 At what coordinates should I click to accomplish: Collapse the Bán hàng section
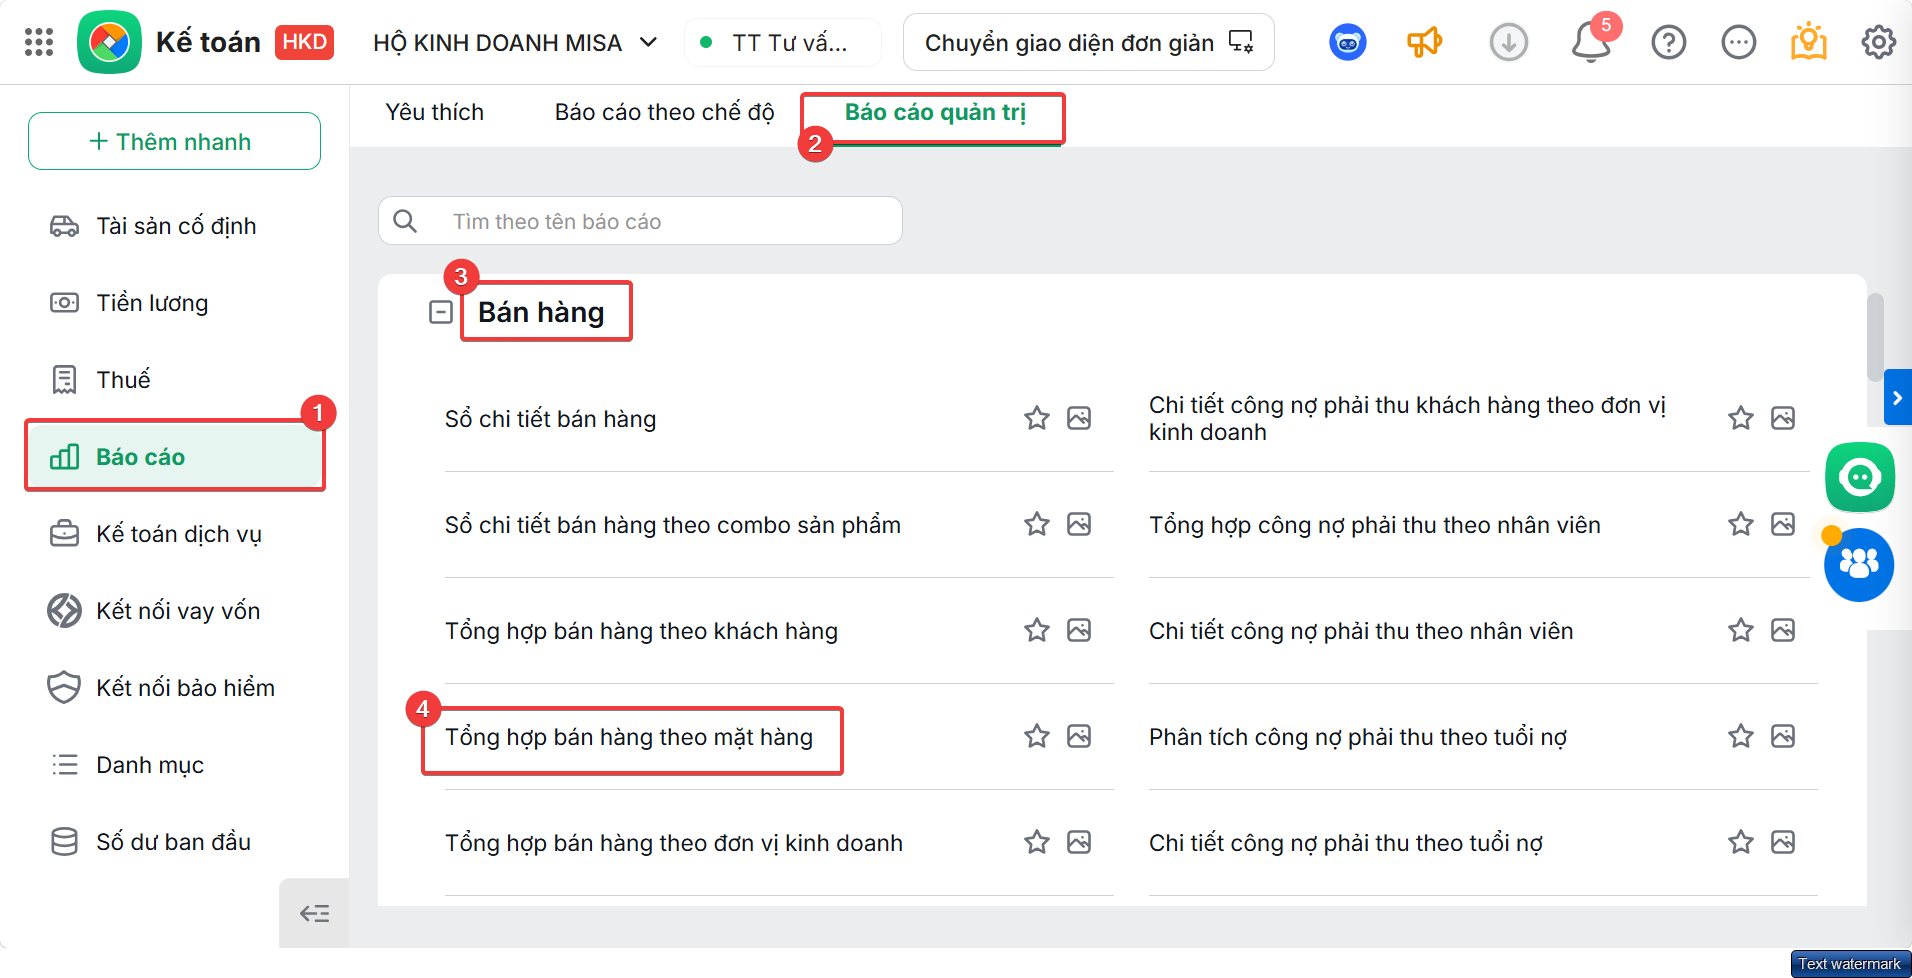441,312
